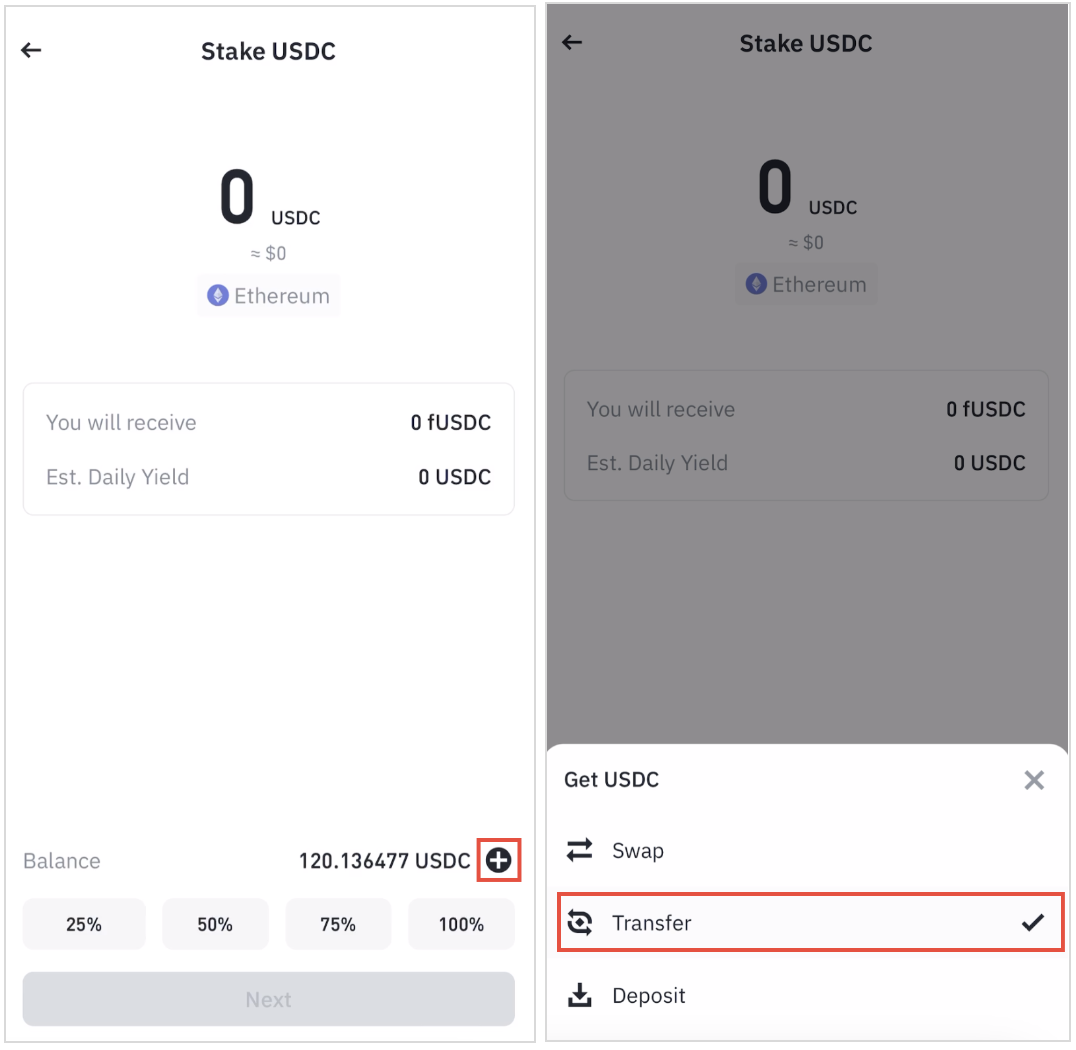1076x1050 pixels.
Task: Tap the Get USDC sheet title
Action: pos(611,780)
